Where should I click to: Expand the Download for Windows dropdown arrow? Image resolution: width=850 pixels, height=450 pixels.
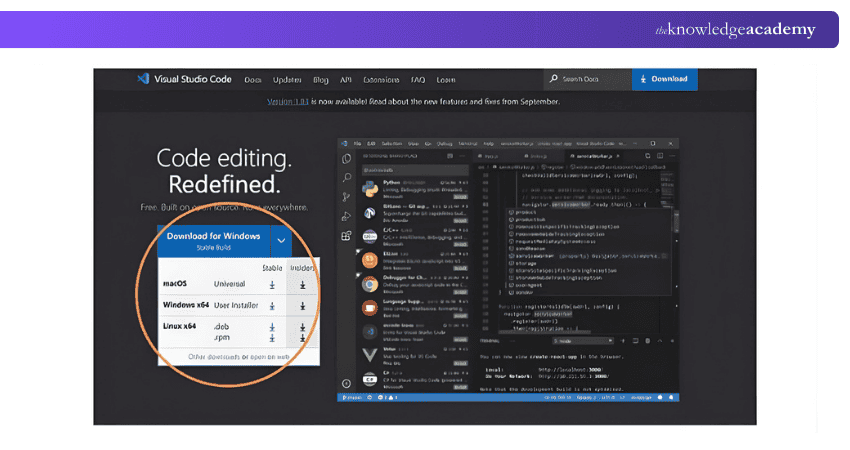coord(281,241)
